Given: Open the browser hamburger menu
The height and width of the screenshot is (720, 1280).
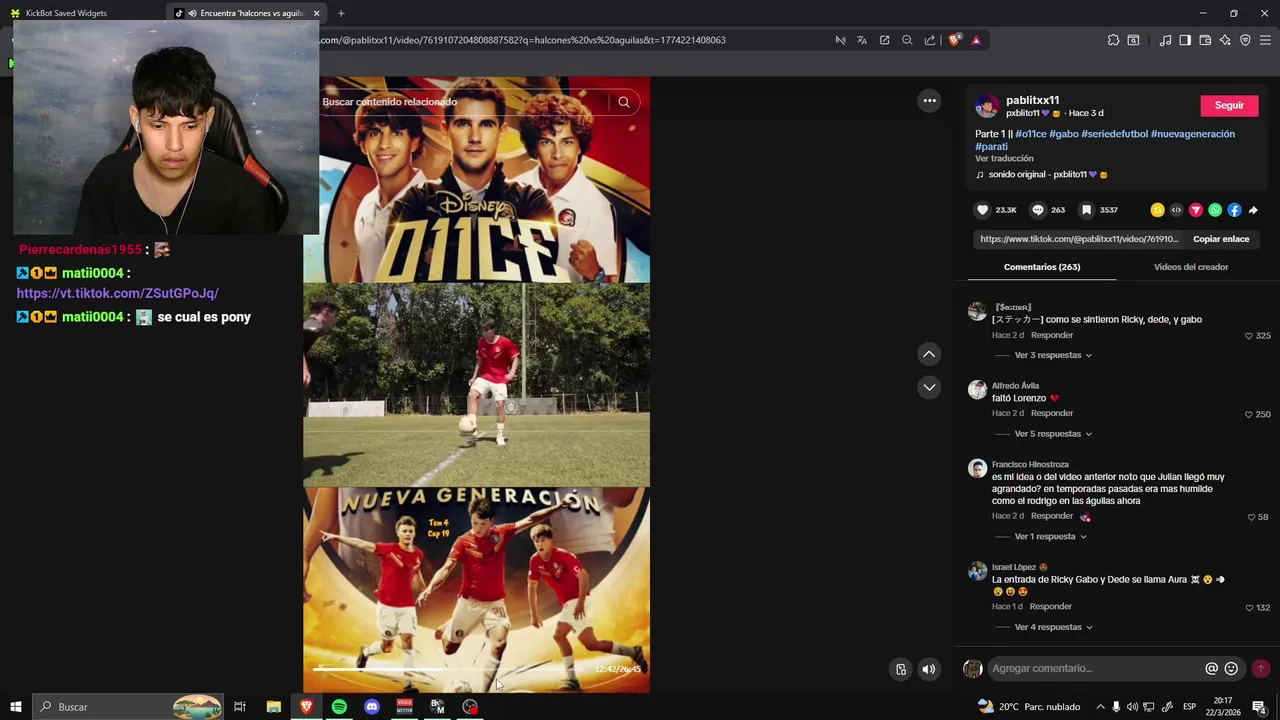Looking at the screenshot, I should [x=1265, y=40].
